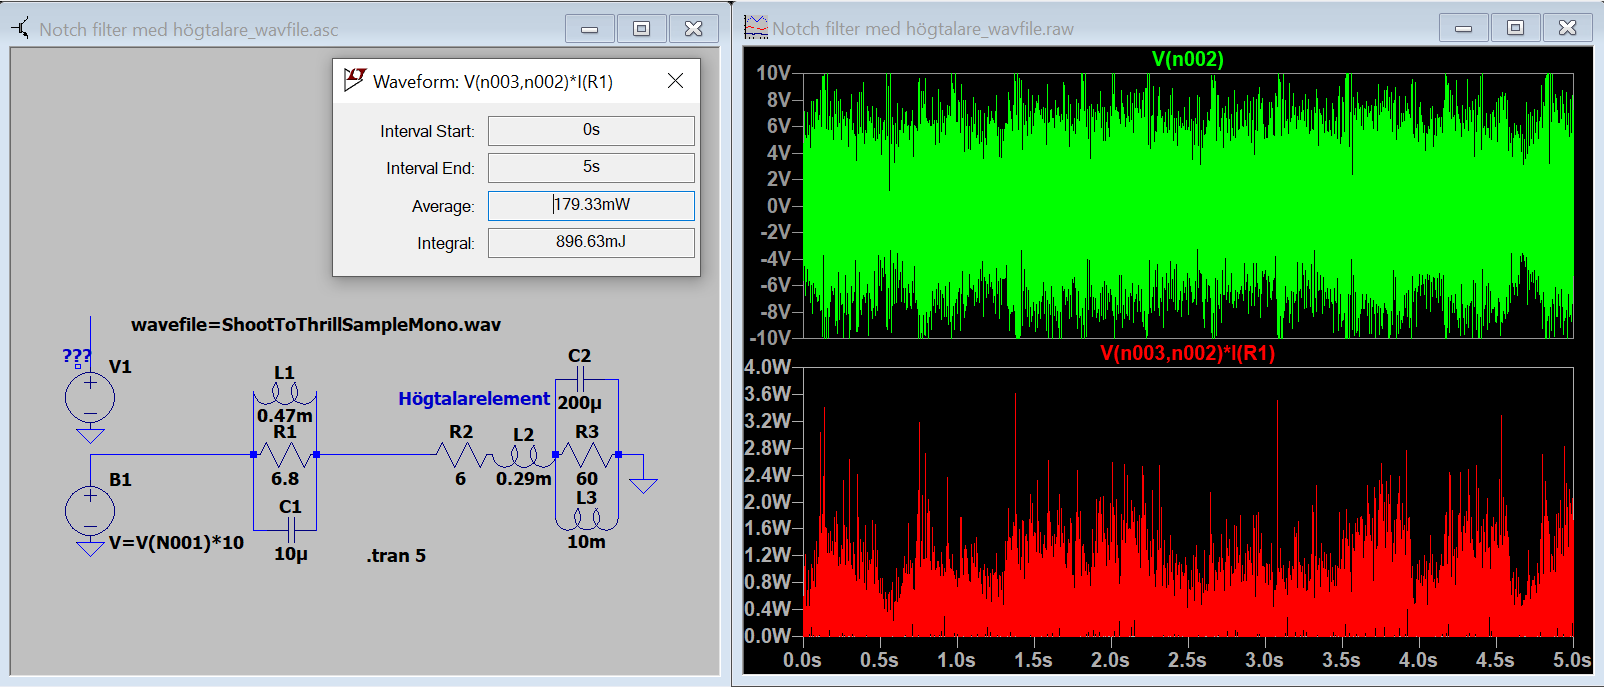The width and height of the screenshot is (1604, 687).
Task: Close the Waveform average dialog
Action: pos(676,81)
